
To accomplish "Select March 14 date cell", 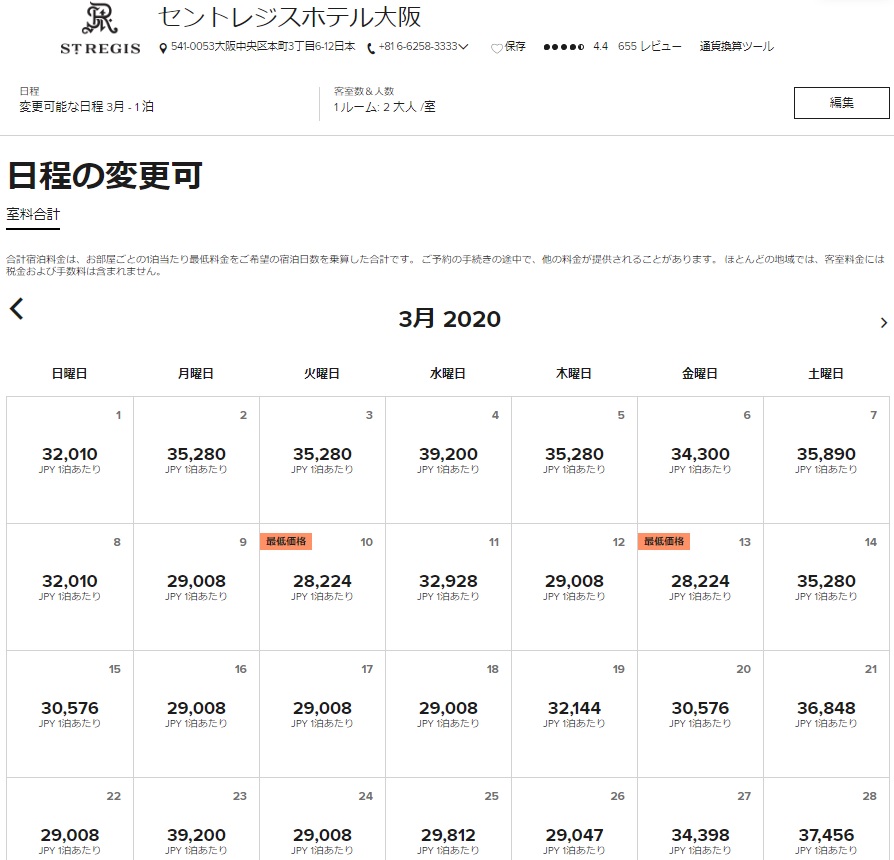I will (x=826, y=587).
